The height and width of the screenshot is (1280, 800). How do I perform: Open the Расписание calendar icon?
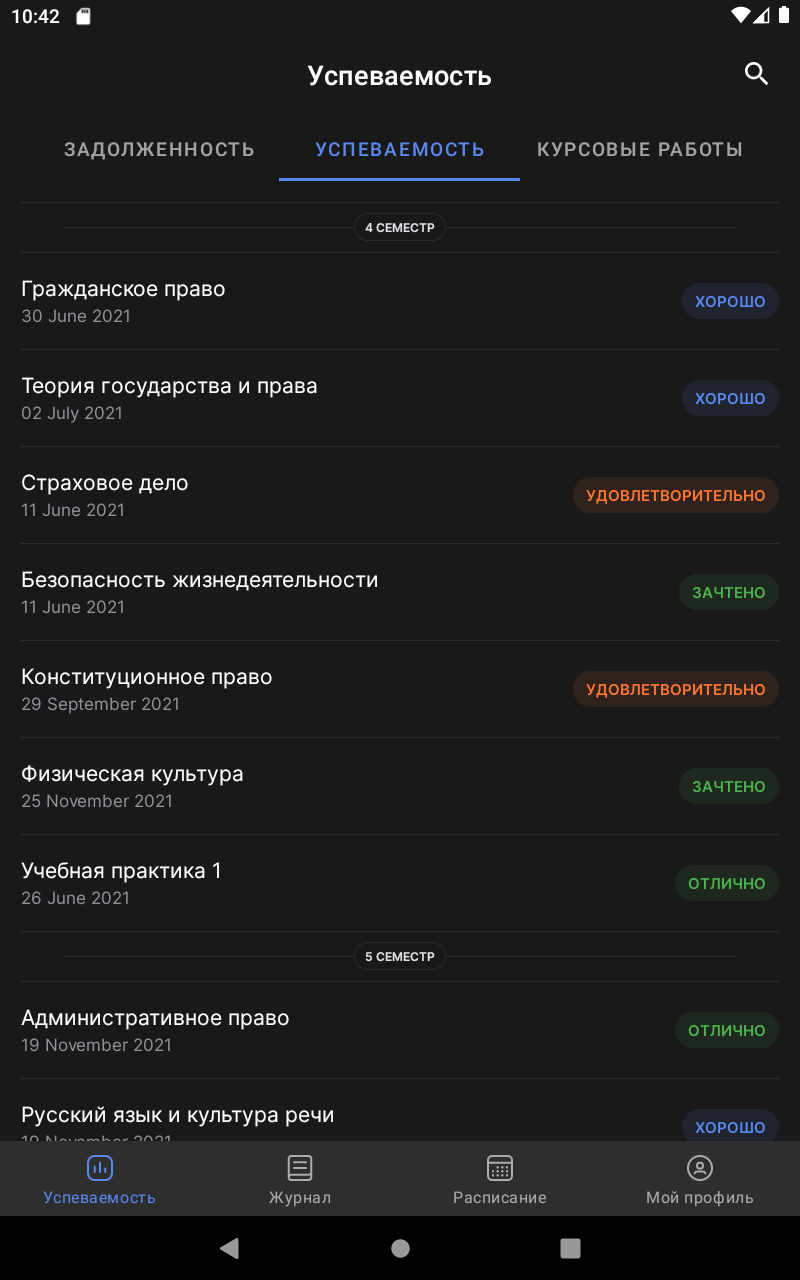500,1167
